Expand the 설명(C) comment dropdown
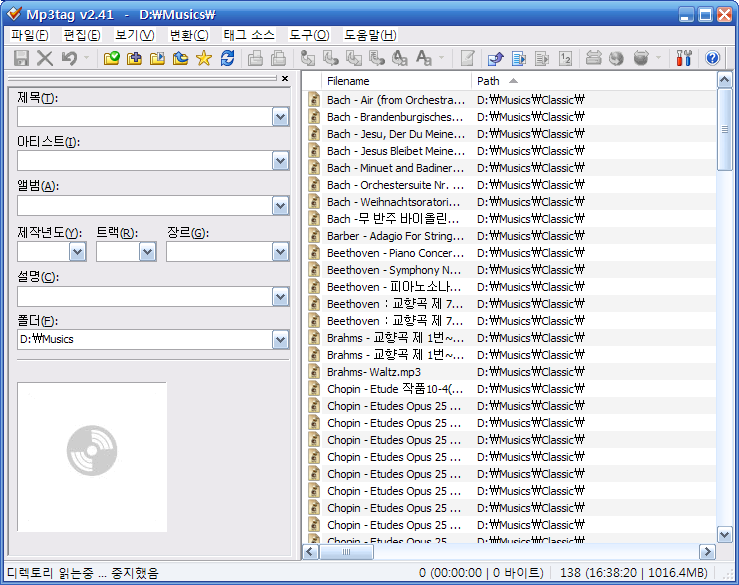739x585 pixels. pyautogui.click(x=280, y=297)
